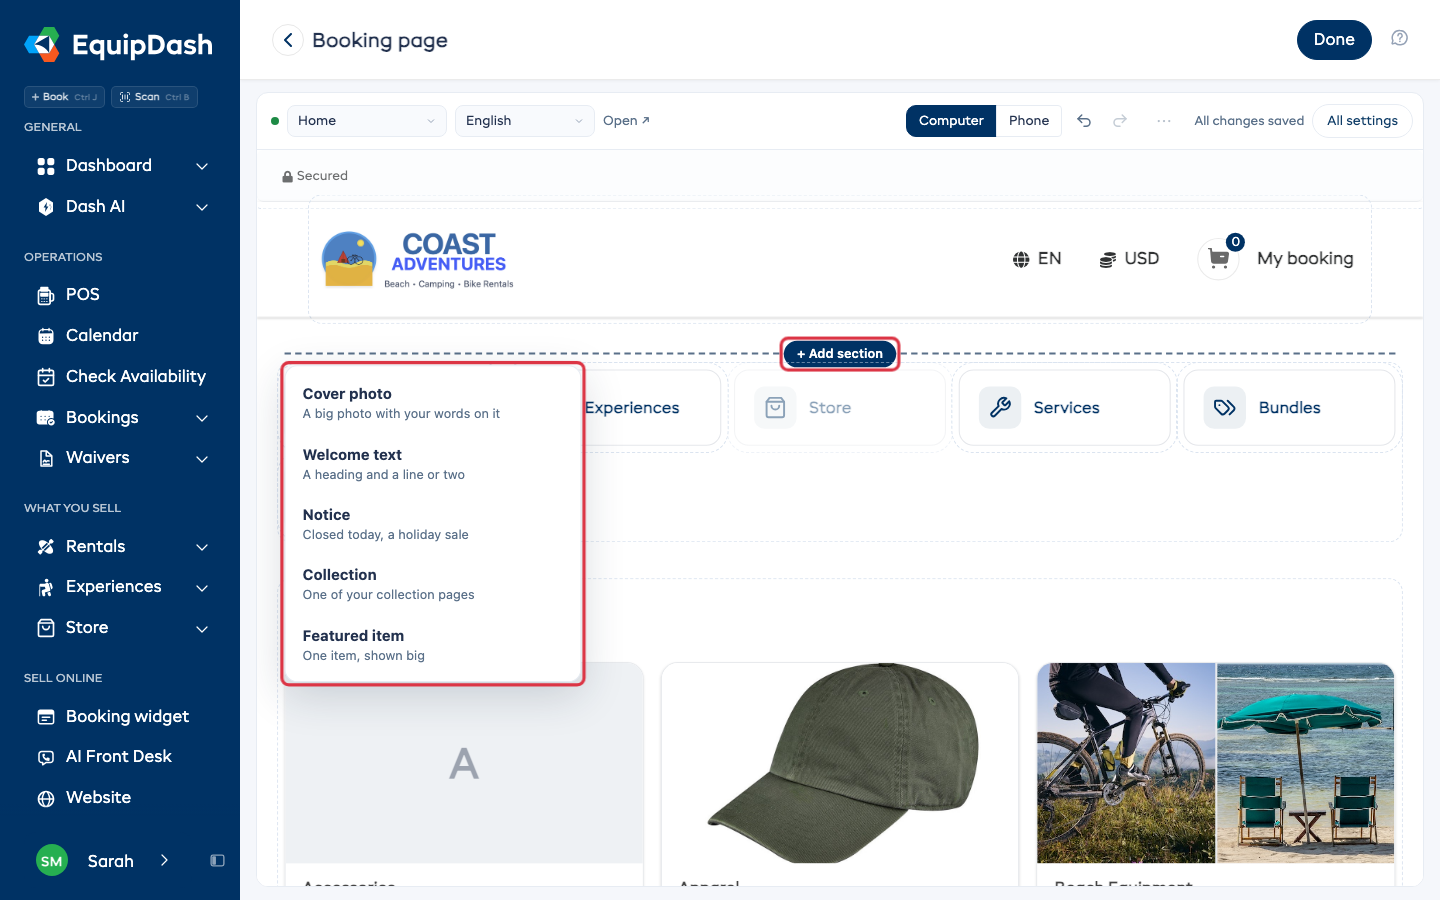
Task: Click the Services wrench icon
Action: click(x=1000, y=408)
